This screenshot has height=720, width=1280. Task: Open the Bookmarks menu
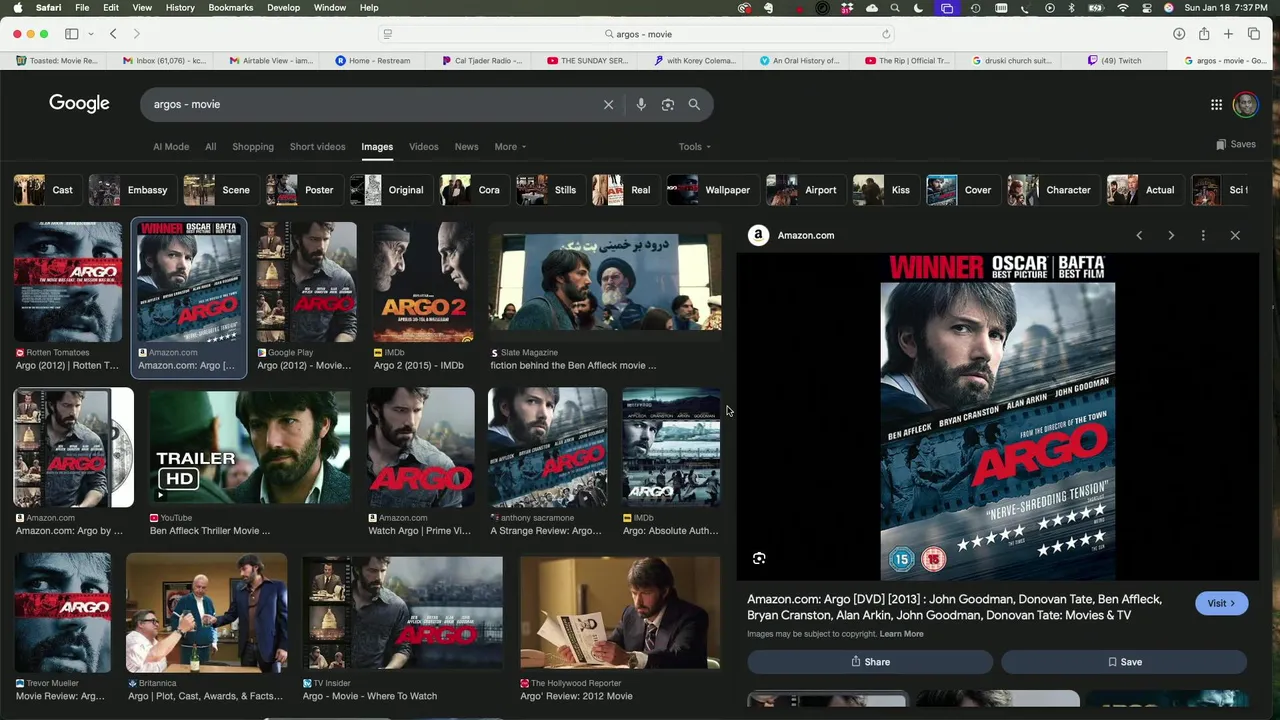point(230,8)
